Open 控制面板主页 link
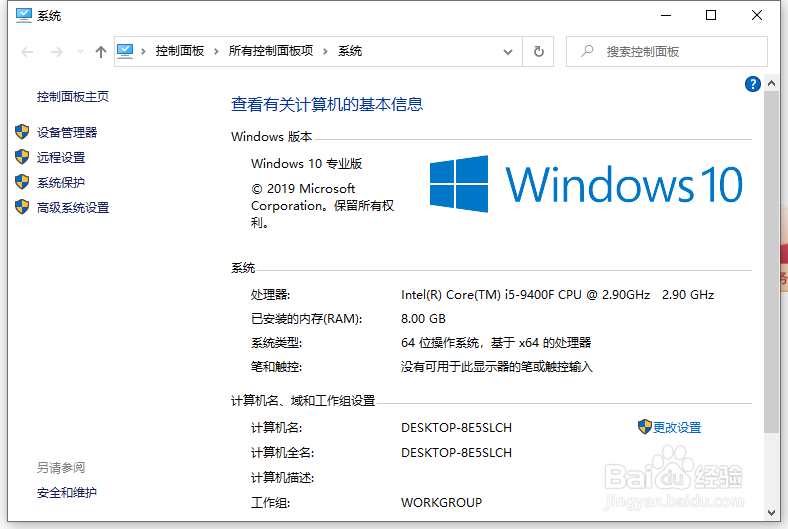Viewport: 788px width, 529px height. click(73, 96)
